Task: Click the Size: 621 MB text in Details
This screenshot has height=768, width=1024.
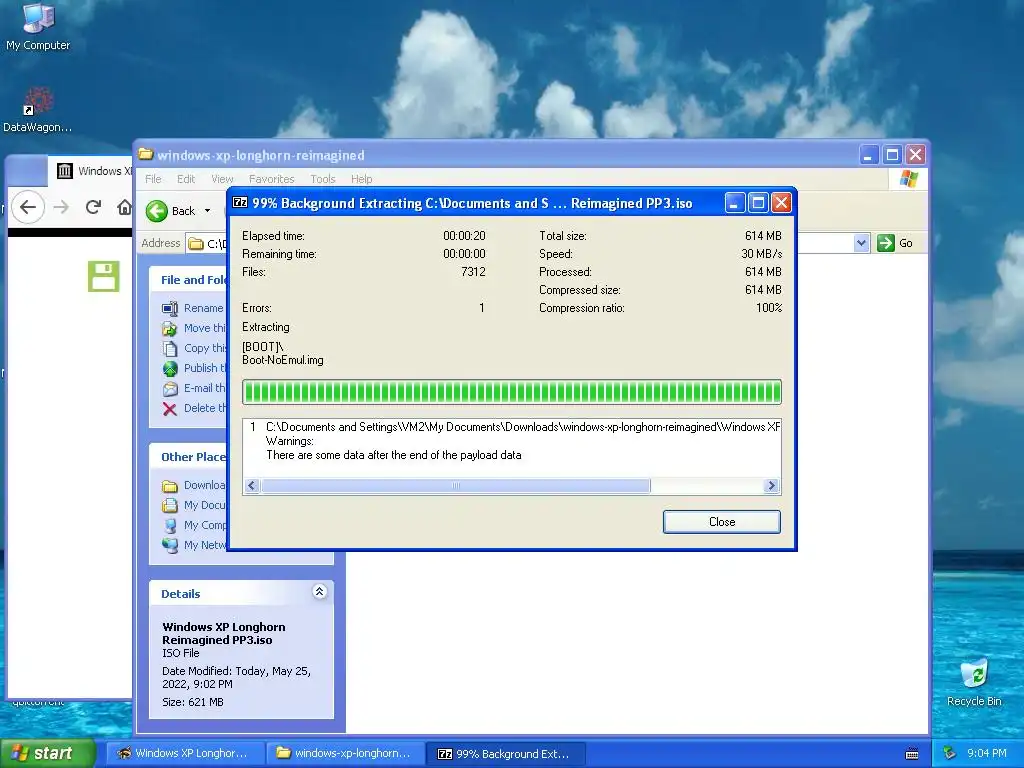Action: [193, 702]
